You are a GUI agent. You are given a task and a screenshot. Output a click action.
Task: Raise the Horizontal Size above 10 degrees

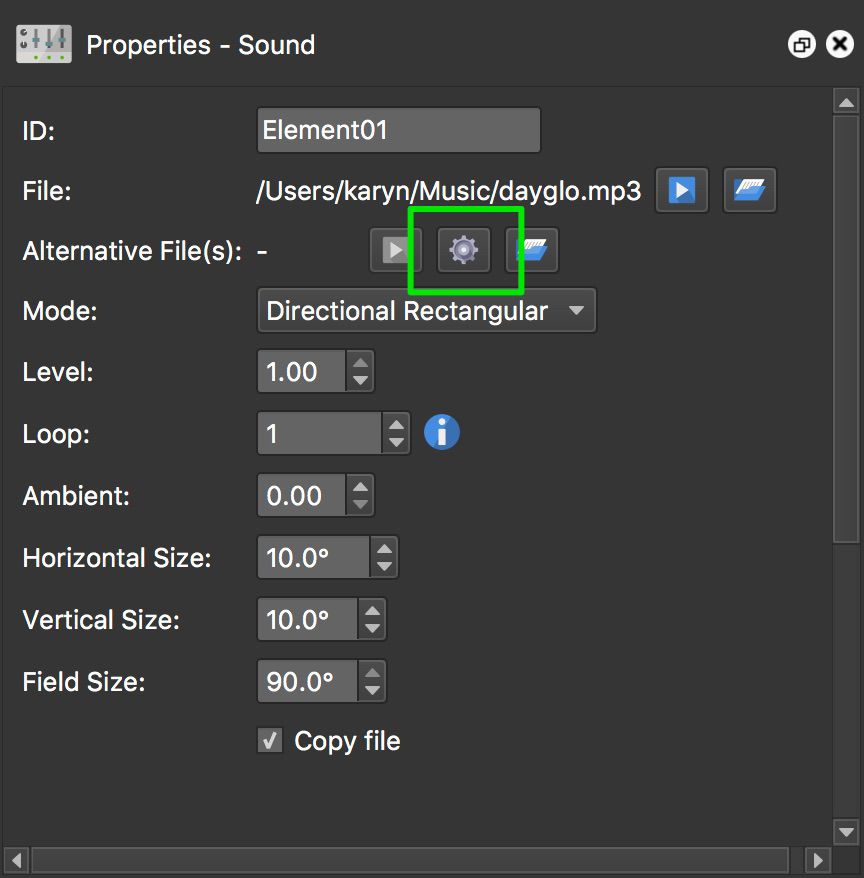point(383,550)
